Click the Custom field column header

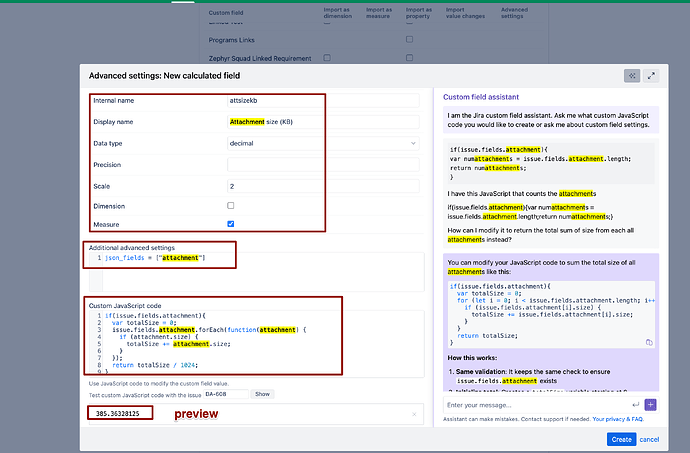tap(226, 13)
